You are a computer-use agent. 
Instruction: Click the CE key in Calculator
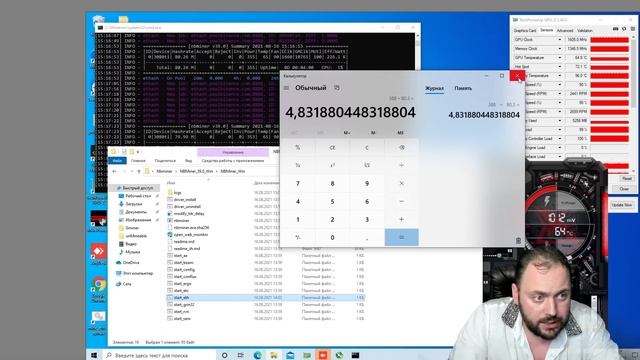point(332,147)
